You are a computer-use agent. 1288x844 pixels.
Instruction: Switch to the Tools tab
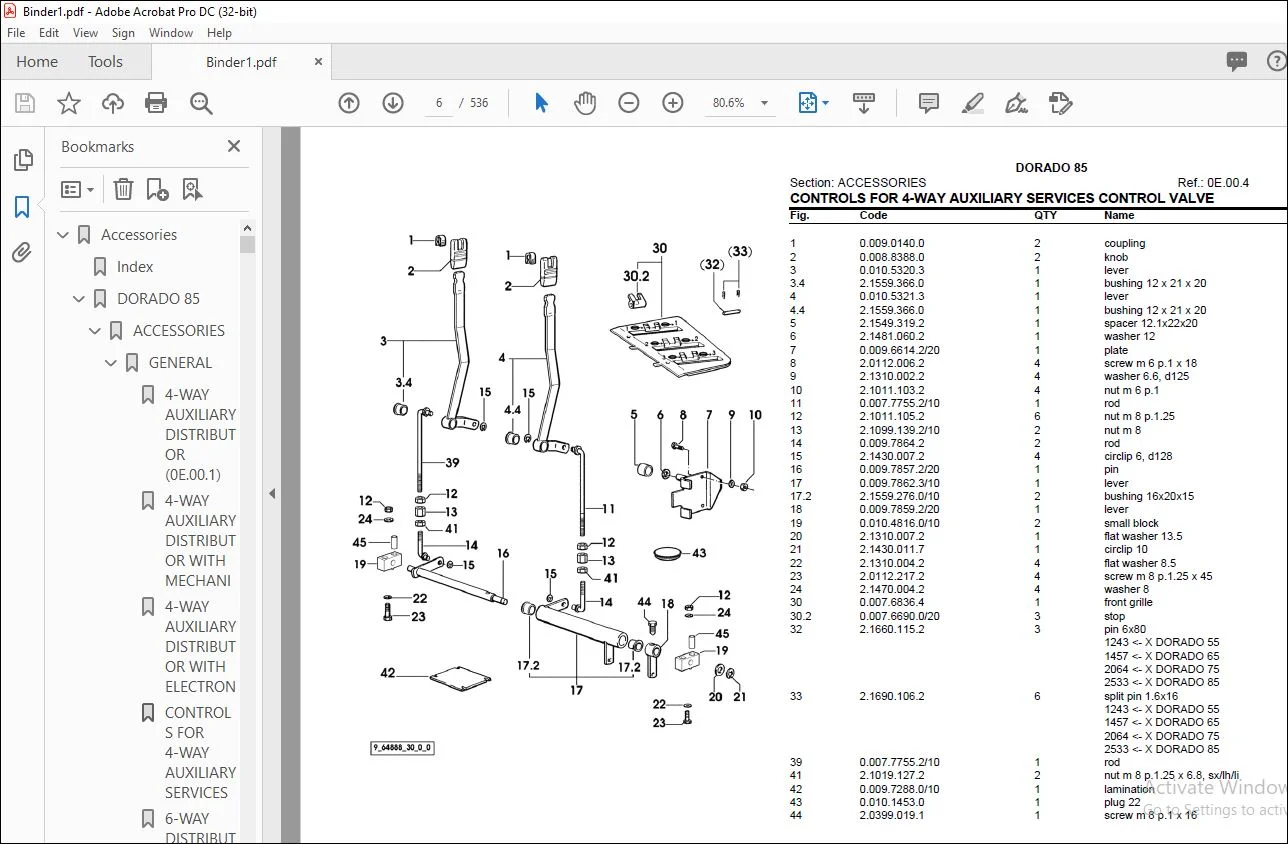pos(105,62)
